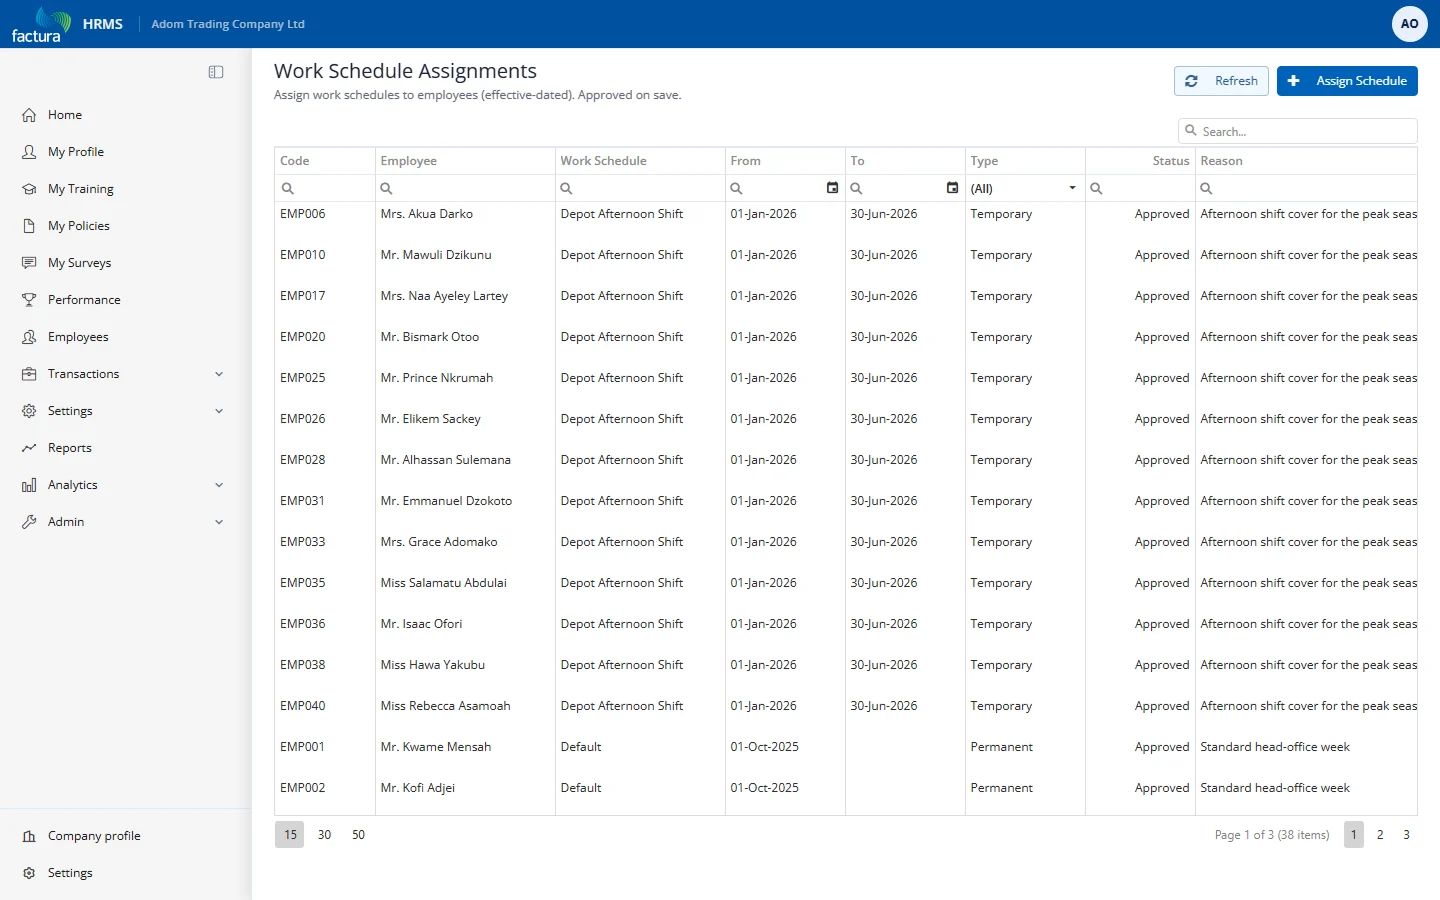Click the Code column filter search icon
This screenshot has width=1440, height=900.
pyautogui.click(x=288, y=188)
